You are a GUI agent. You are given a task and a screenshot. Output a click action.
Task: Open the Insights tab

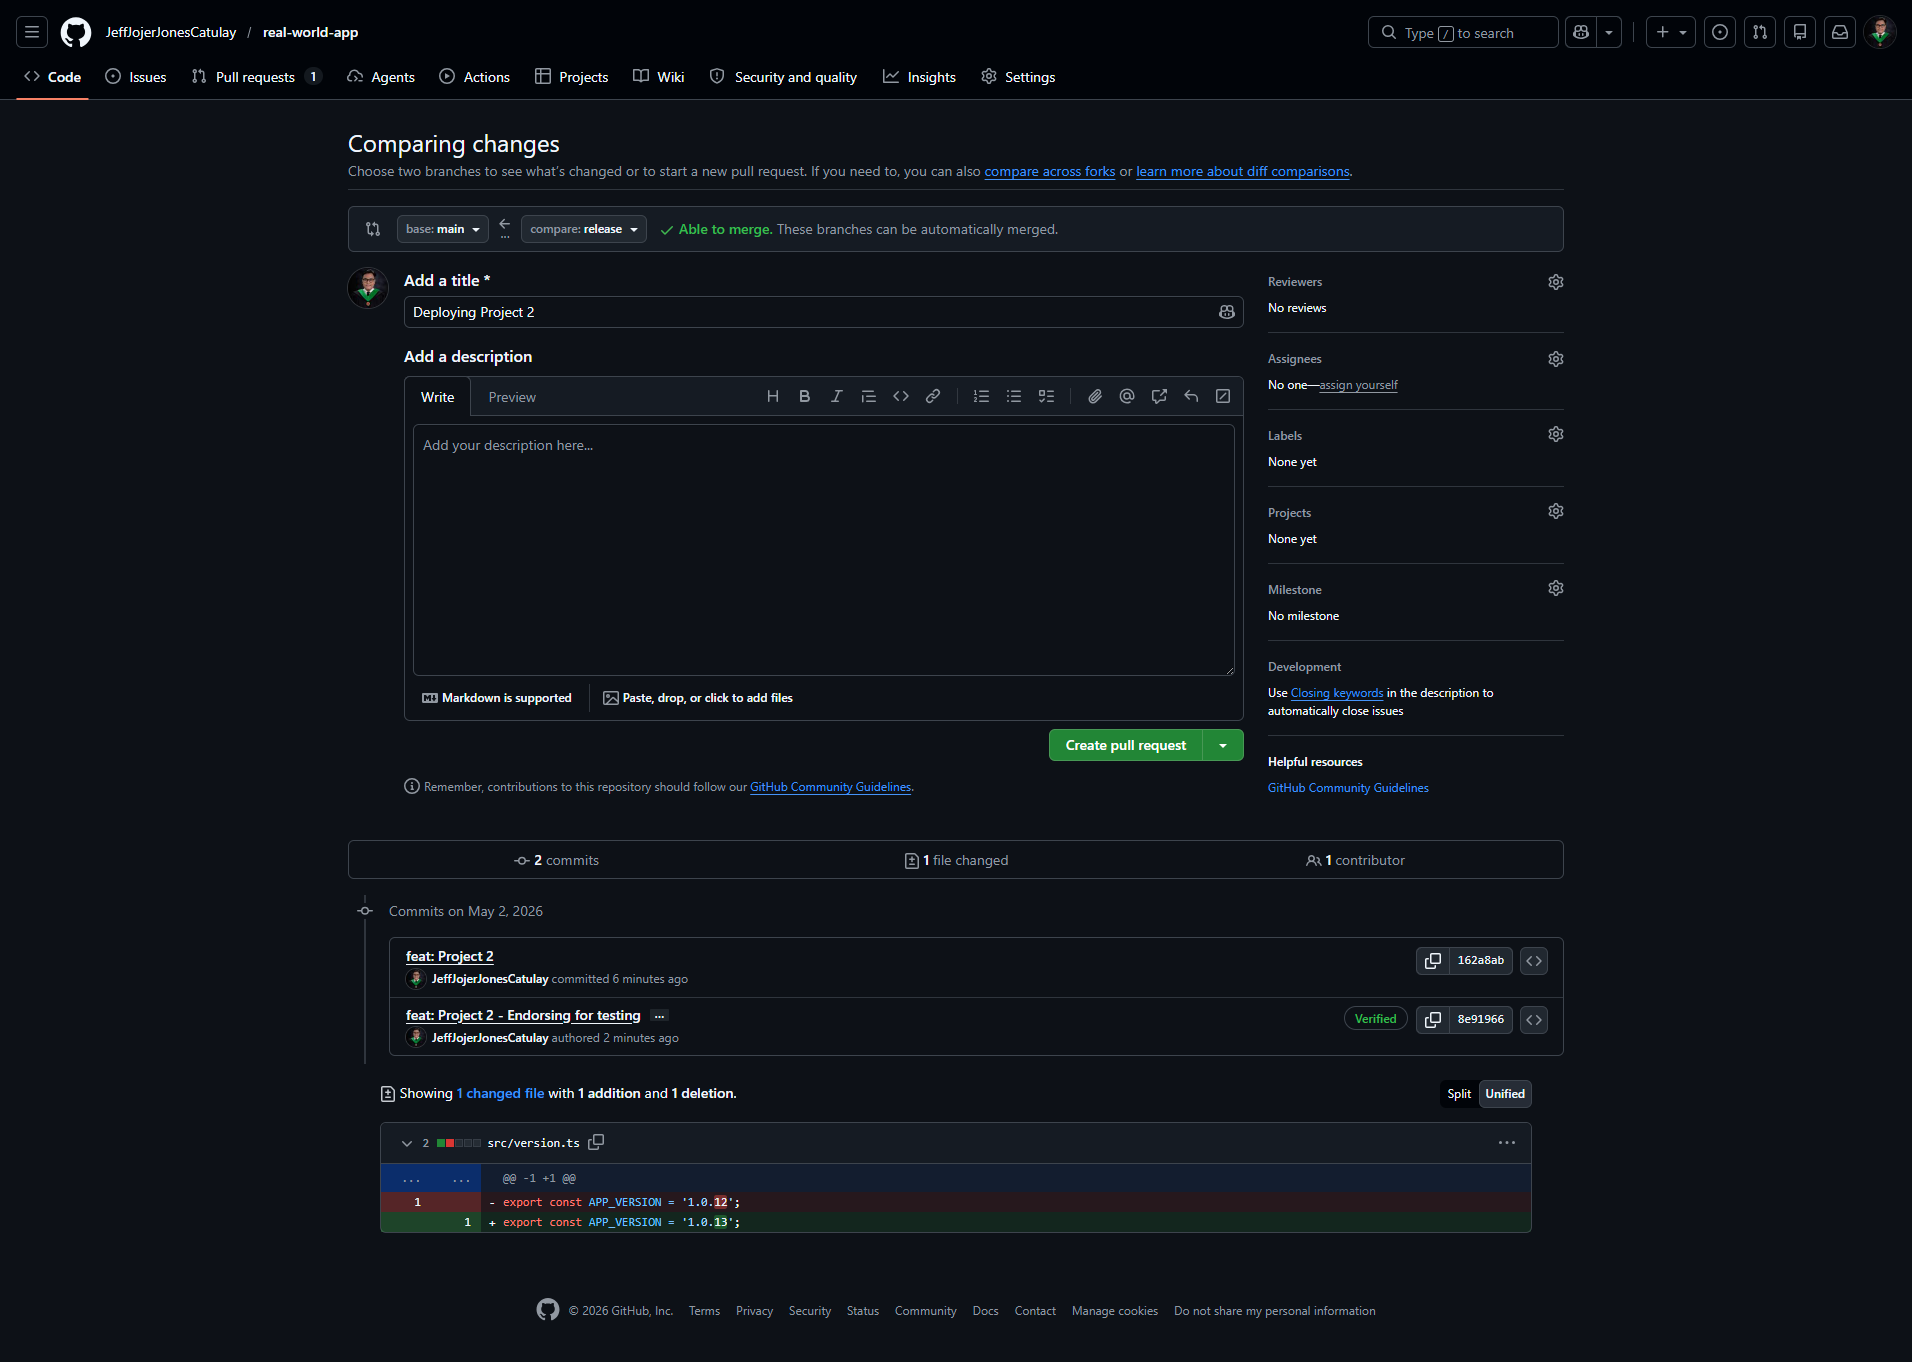point(919,77)
